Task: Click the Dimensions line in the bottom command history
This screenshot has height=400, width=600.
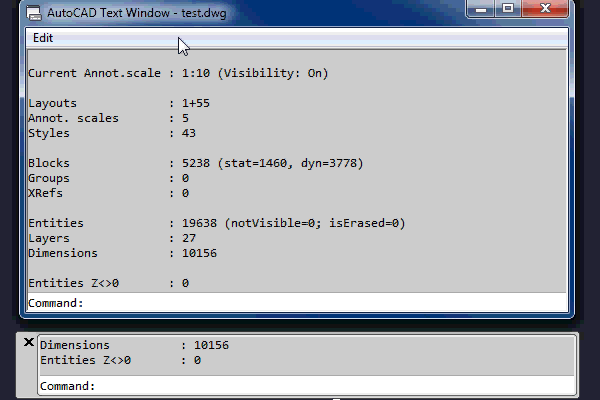Action: pos(134,345)
